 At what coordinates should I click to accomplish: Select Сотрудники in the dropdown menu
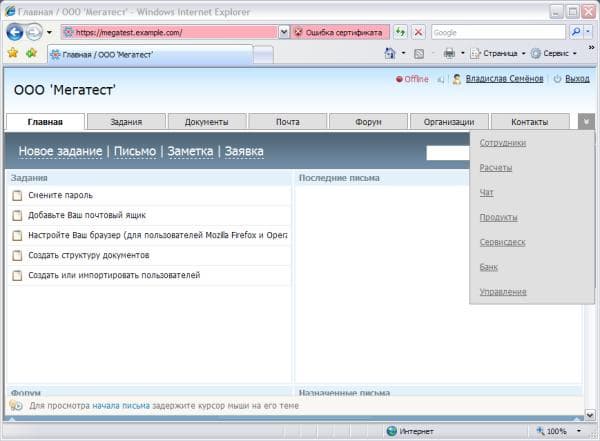click(503, 143)
